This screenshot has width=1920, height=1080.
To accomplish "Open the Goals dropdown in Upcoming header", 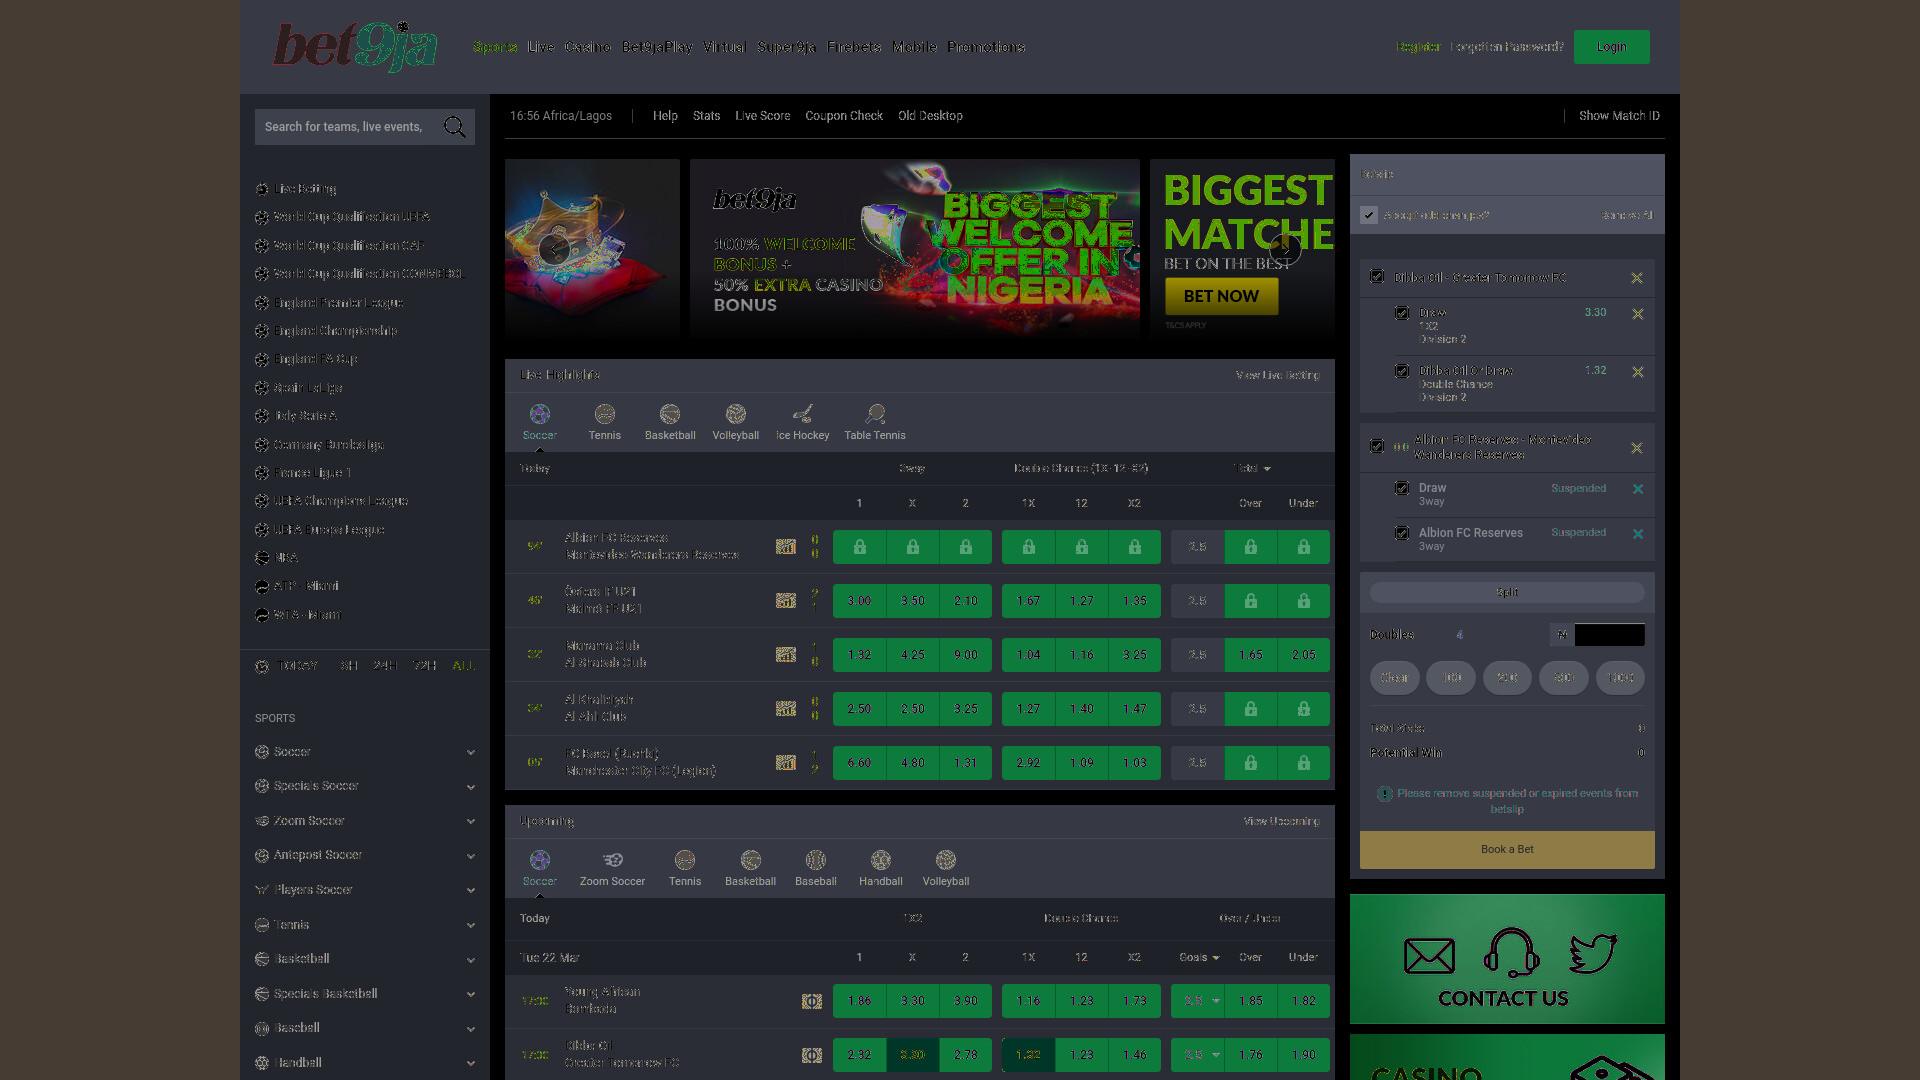I will (1199, 957).
